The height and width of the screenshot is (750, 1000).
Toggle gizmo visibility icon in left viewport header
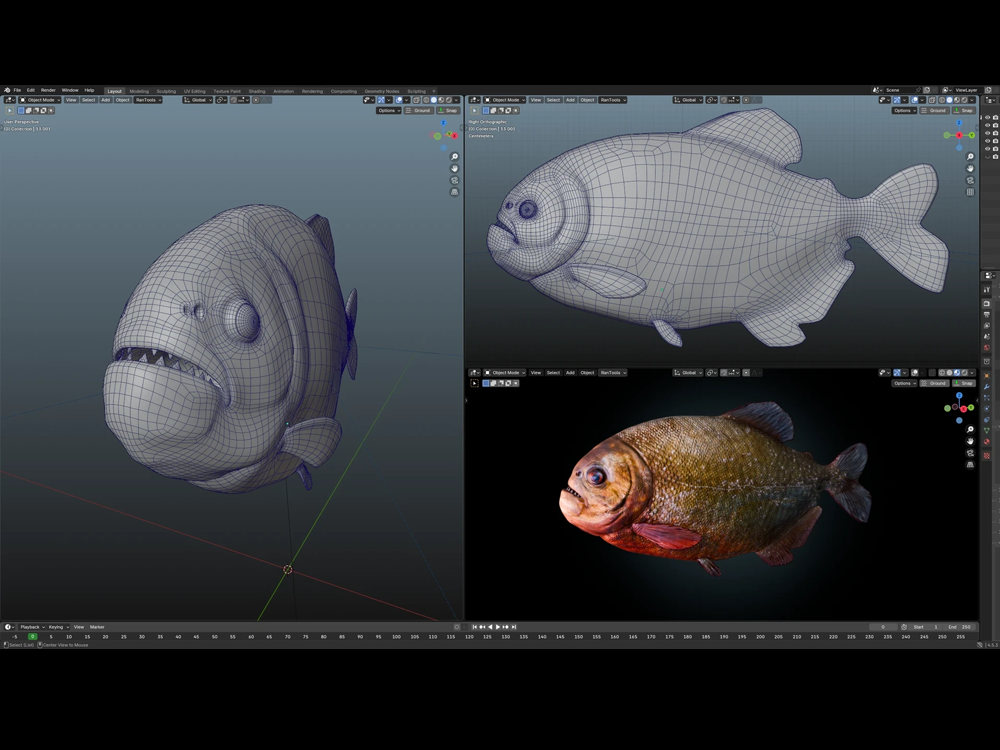381,100
